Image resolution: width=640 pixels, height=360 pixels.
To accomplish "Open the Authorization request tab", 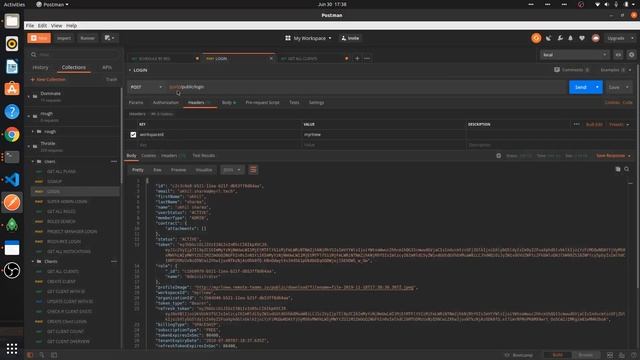I will (165, 102).
